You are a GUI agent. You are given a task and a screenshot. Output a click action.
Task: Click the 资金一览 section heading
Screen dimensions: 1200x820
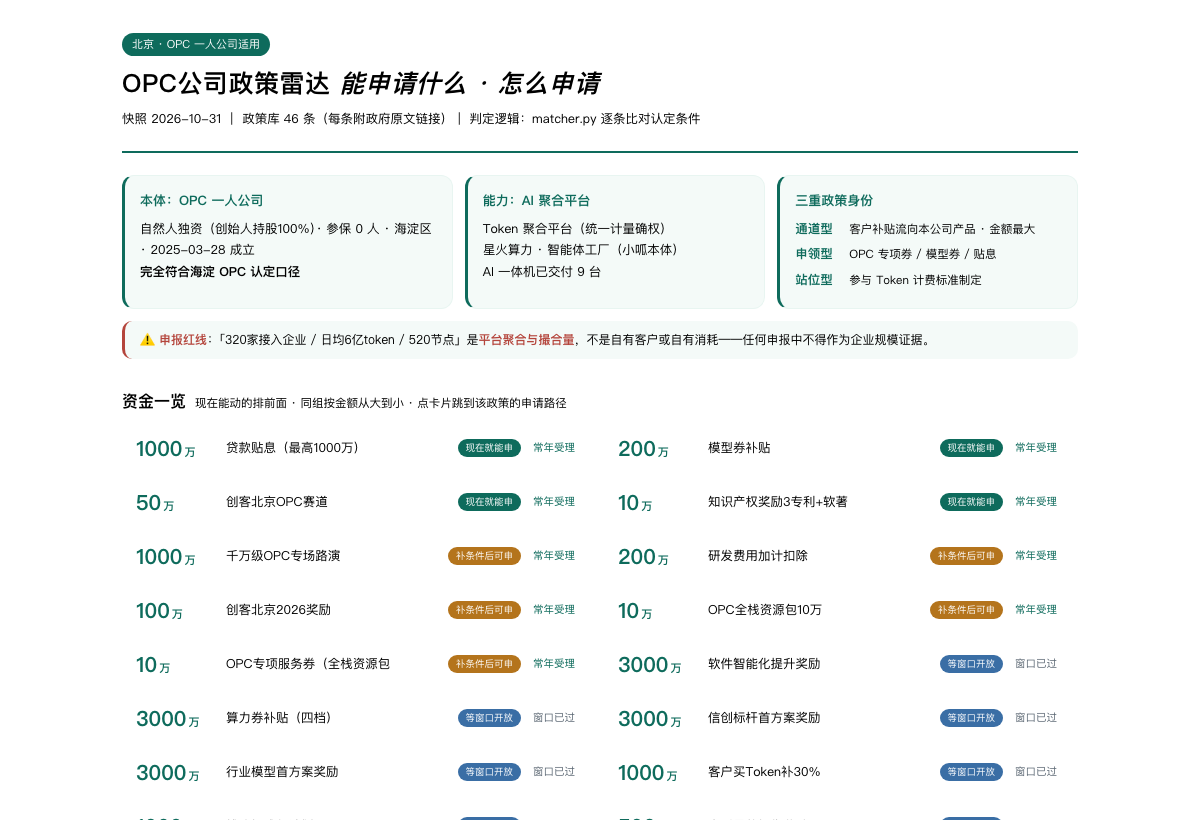(154, 402)
